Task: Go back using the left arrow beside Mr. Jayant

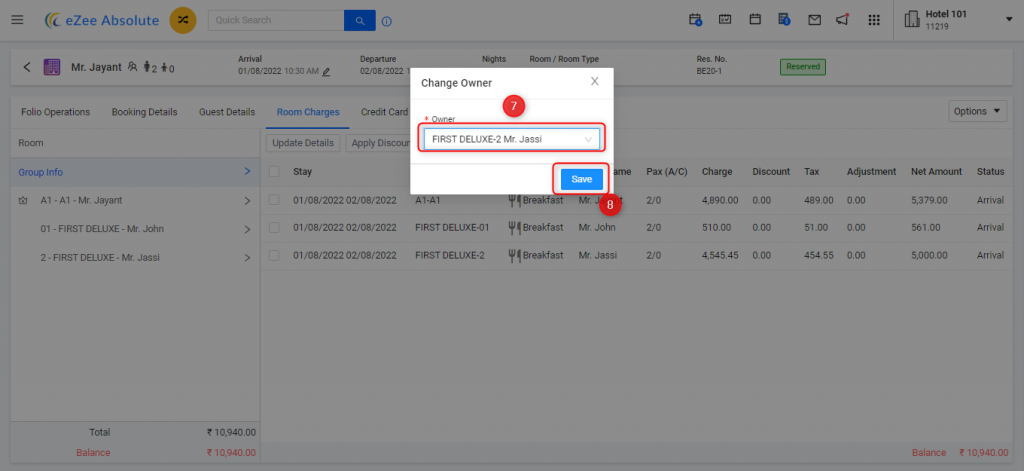Action: click(x=27, y=67)
